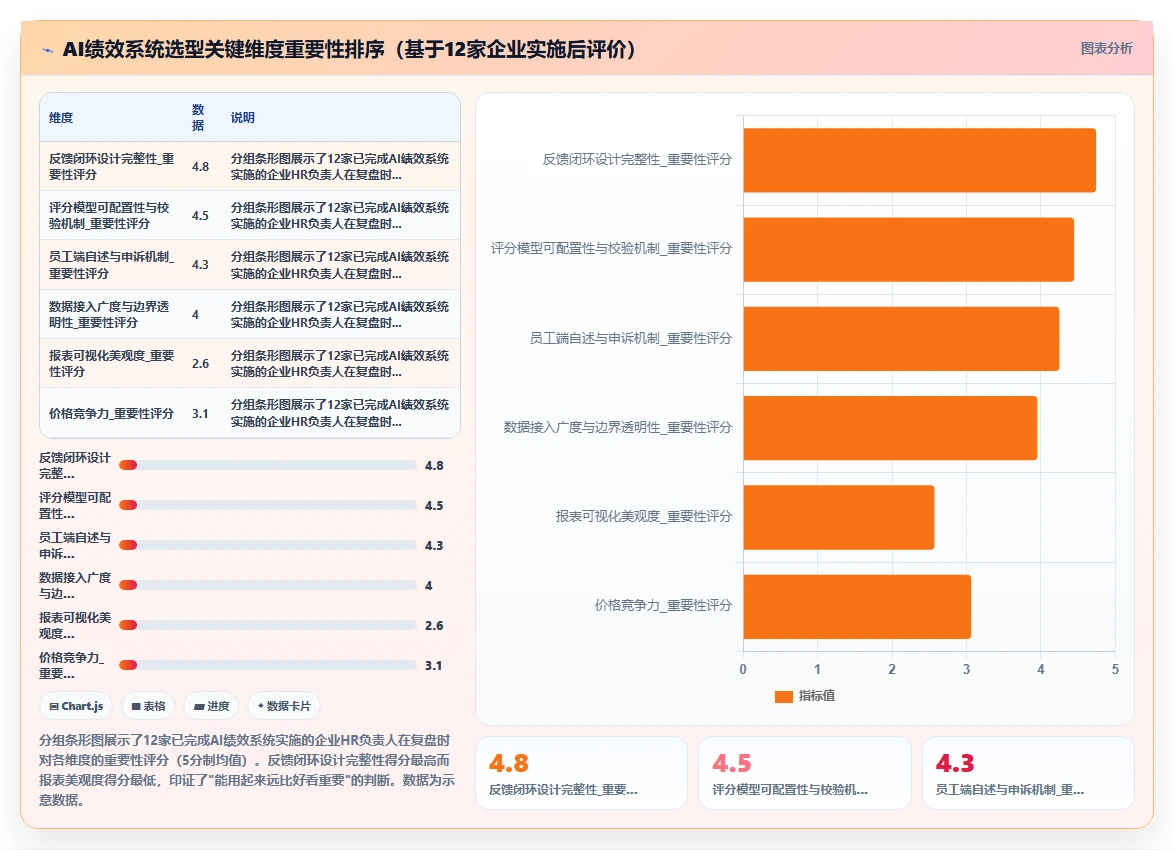The height and width of the screenshot is (850, 1174).
Task: Click the 数据接入广度与边界透明性 chart bar
Action: coord(890,428)
